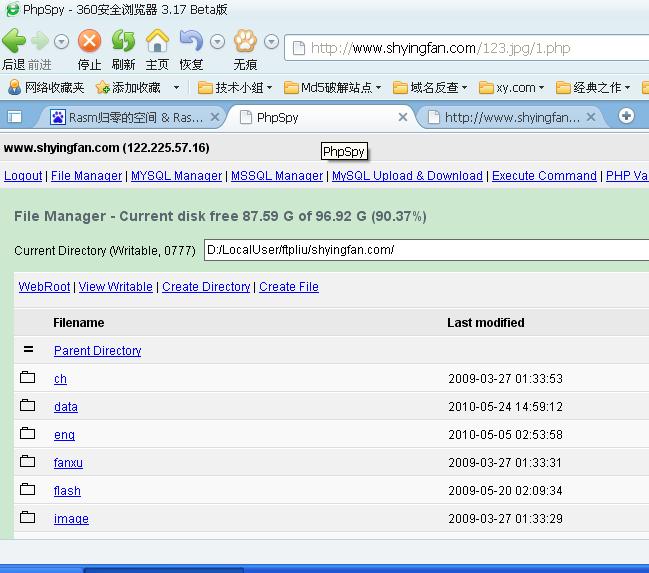The height and width of the screenshot is (573, 649).
Task: Open the 技术小组 bookmark folder
Action: [x=235, y=87]
